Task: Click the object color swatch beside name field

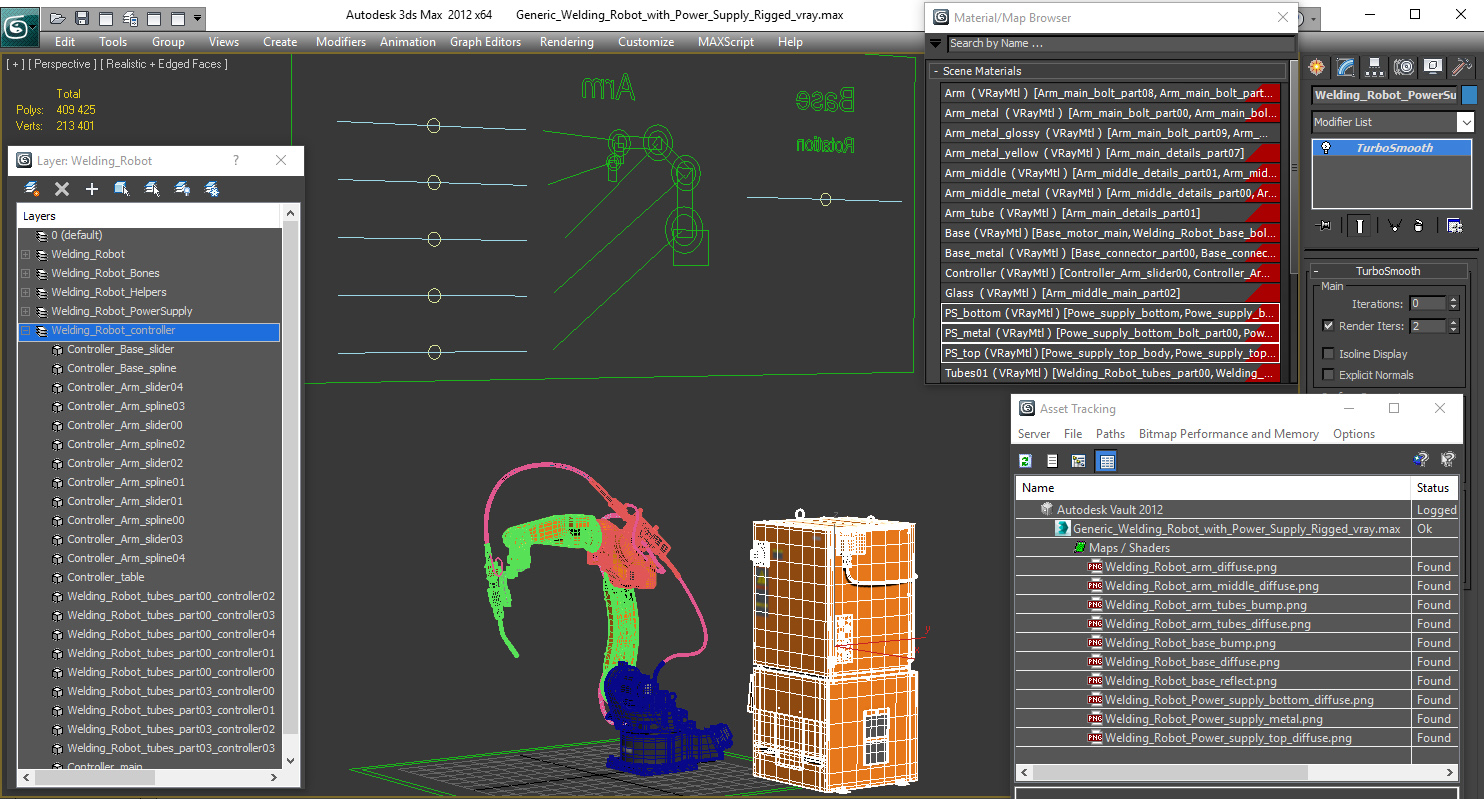Action: (x=1469, y=95)
